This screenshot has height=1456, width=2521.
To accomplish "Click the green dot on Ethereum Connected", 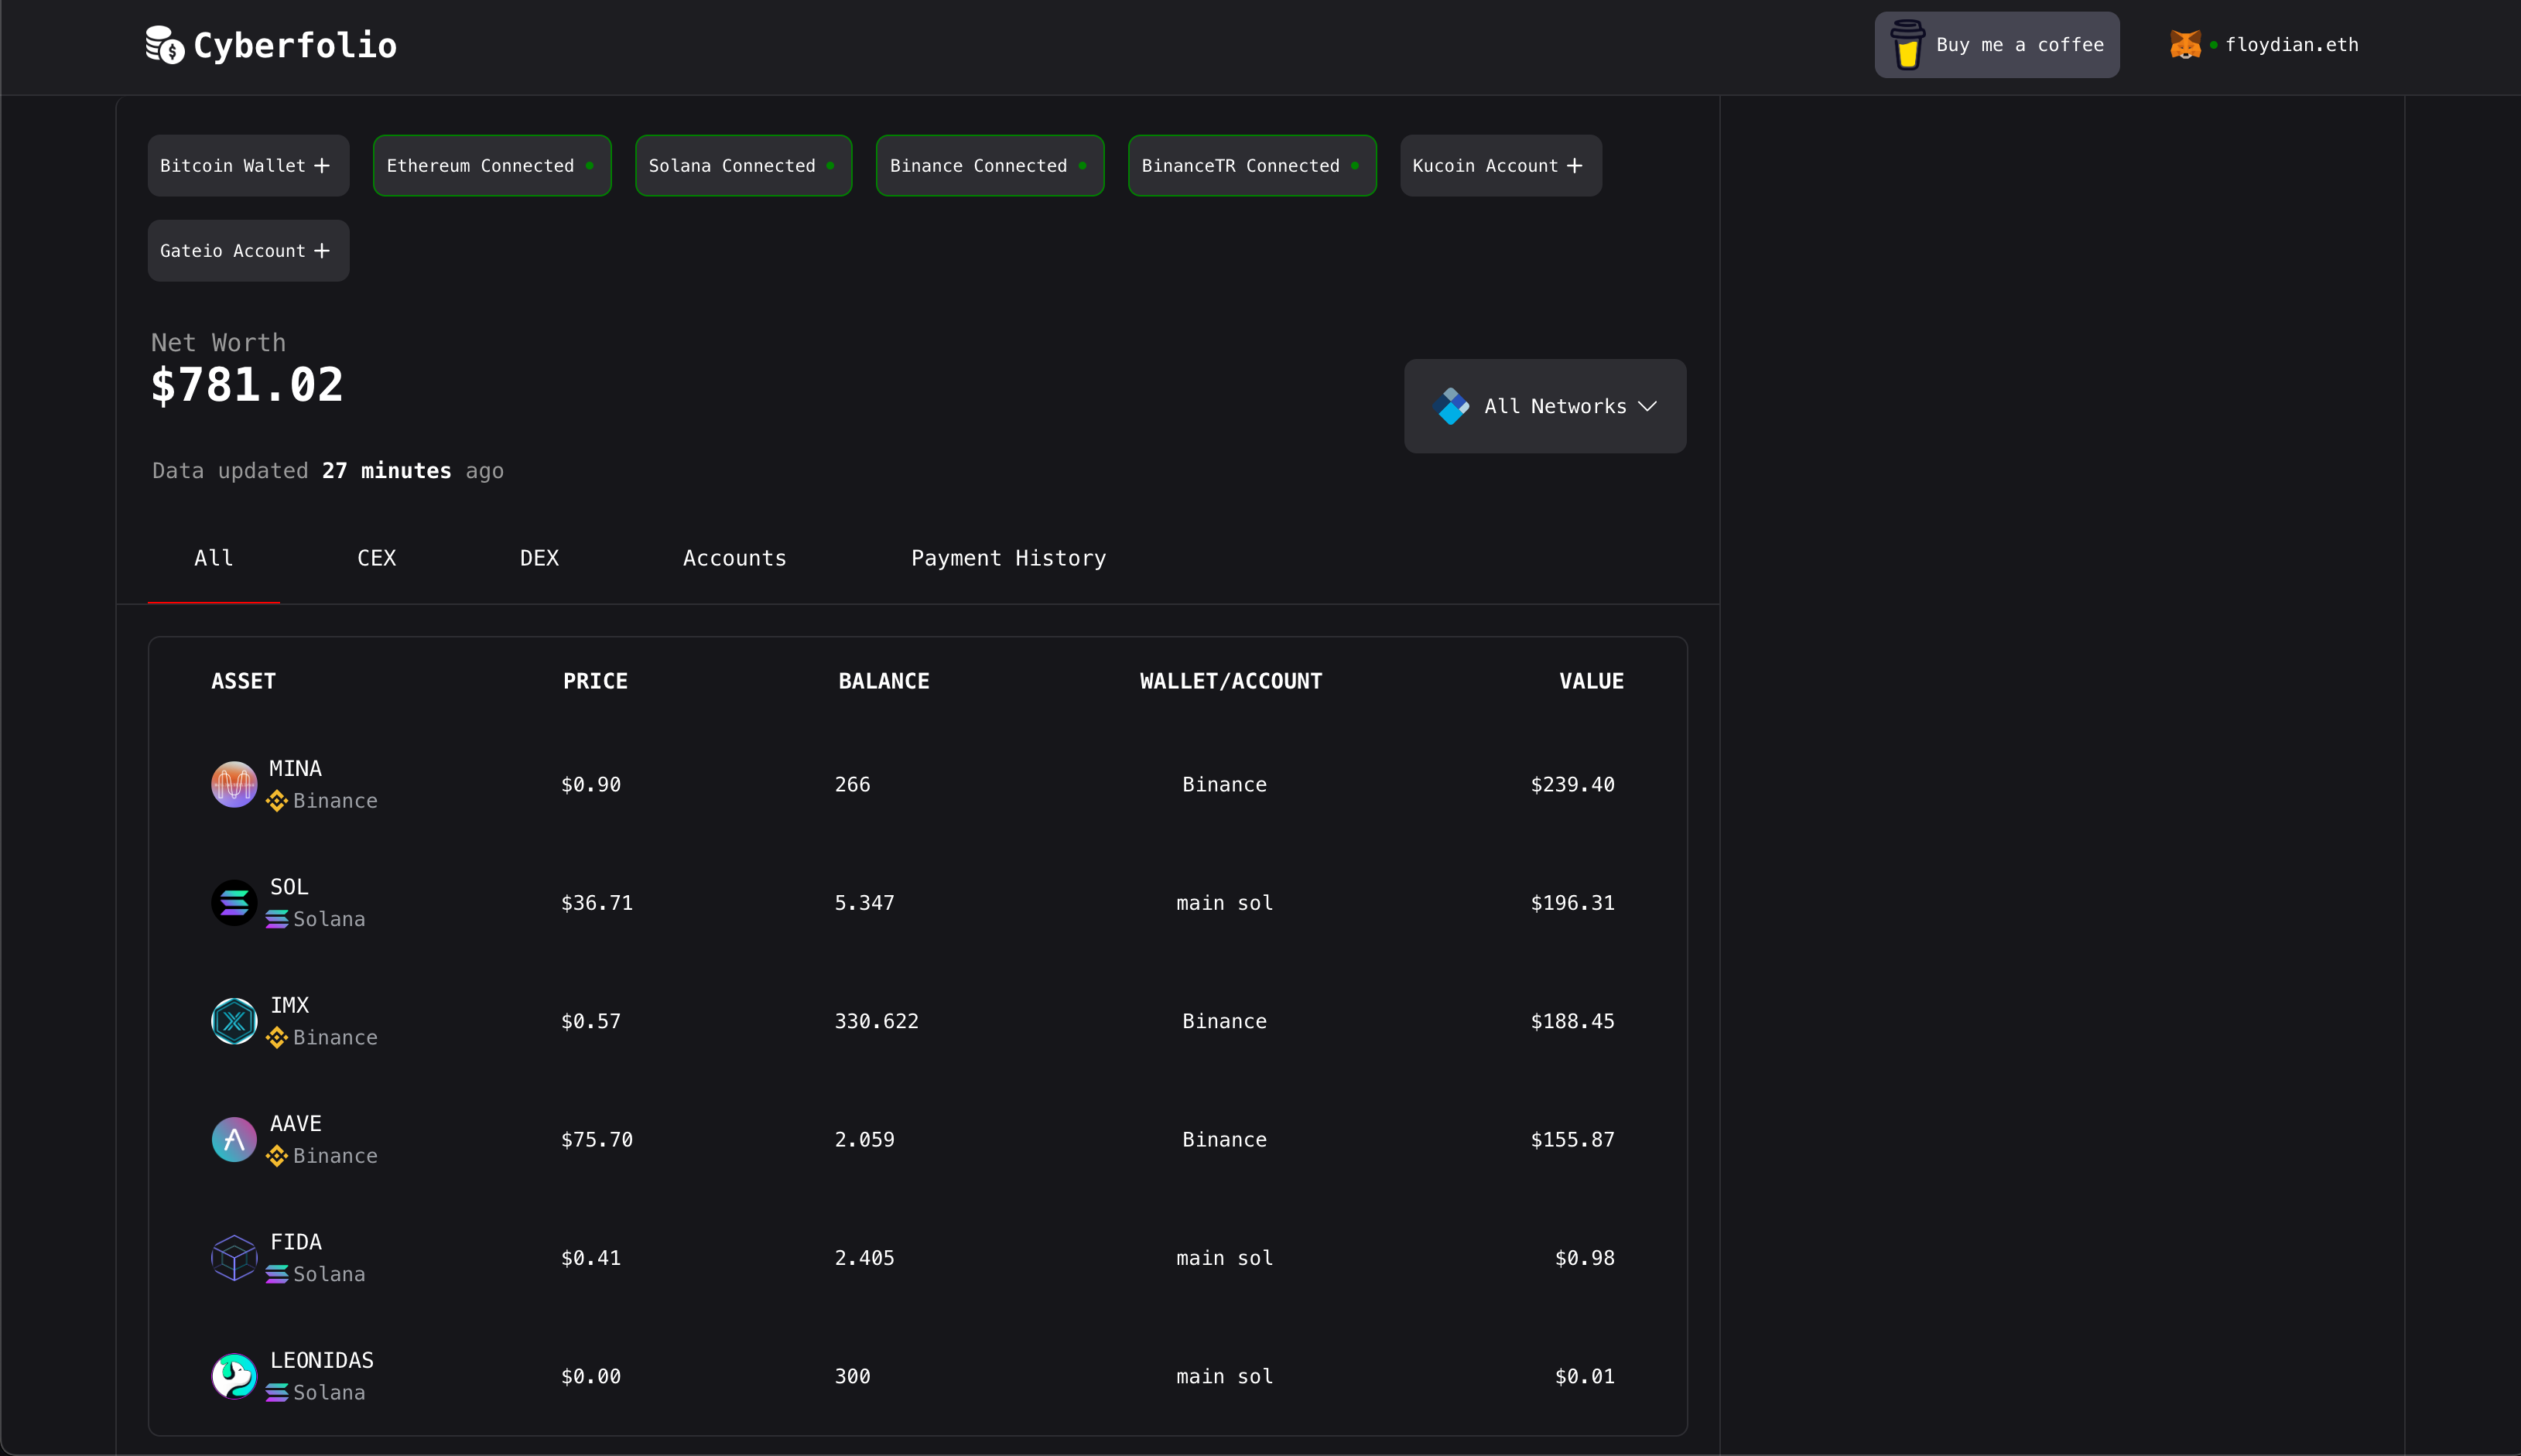I will tap(590, 166).
